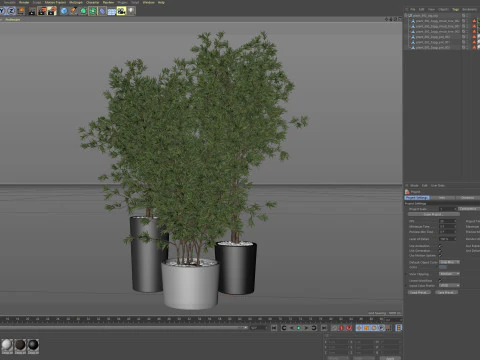This screenshot has width=480, height=360.
Task: Click the viewport maximize toggle icon
Action: pyautogui.click(x=400, y=19)
